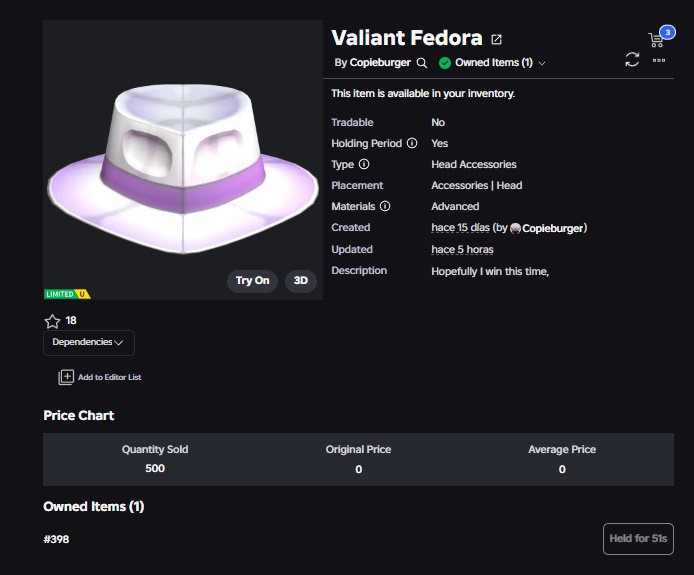Show Type info icon
The height and width of the screenshot is (575, 694).
pyautogui.click(x=364, y=164)
